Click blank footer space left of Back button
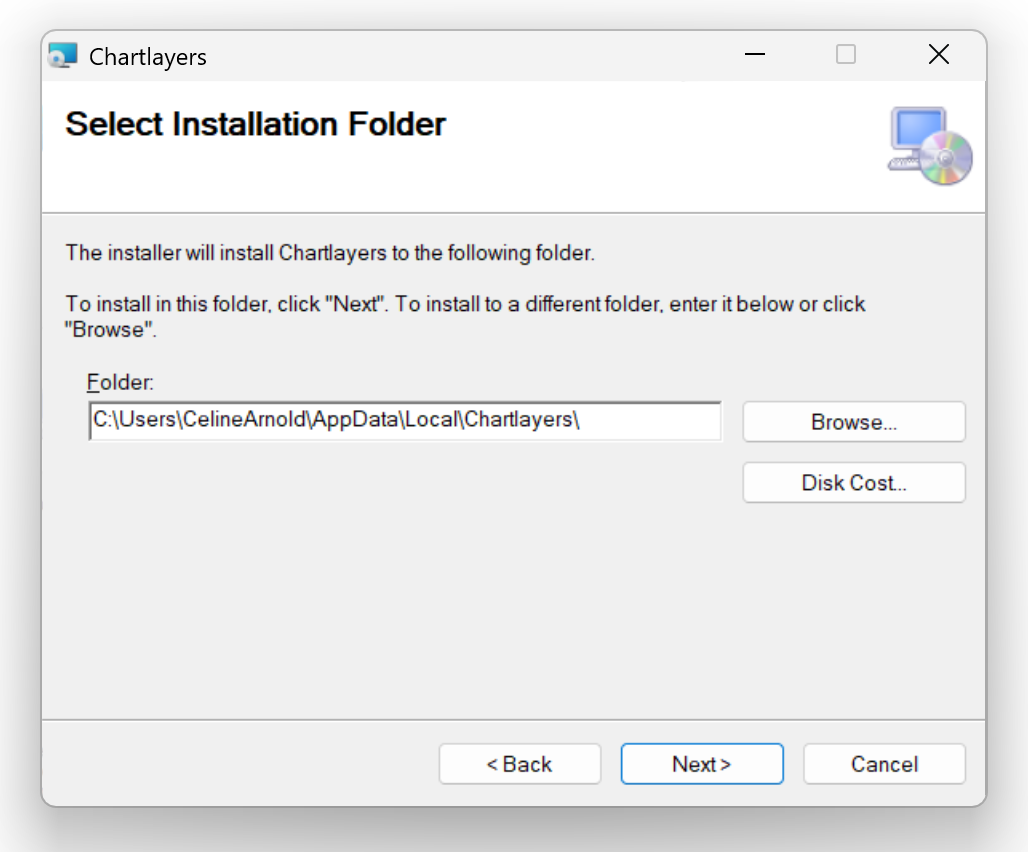The width and height of the screenshot is (1028, 852). (240, 764)
